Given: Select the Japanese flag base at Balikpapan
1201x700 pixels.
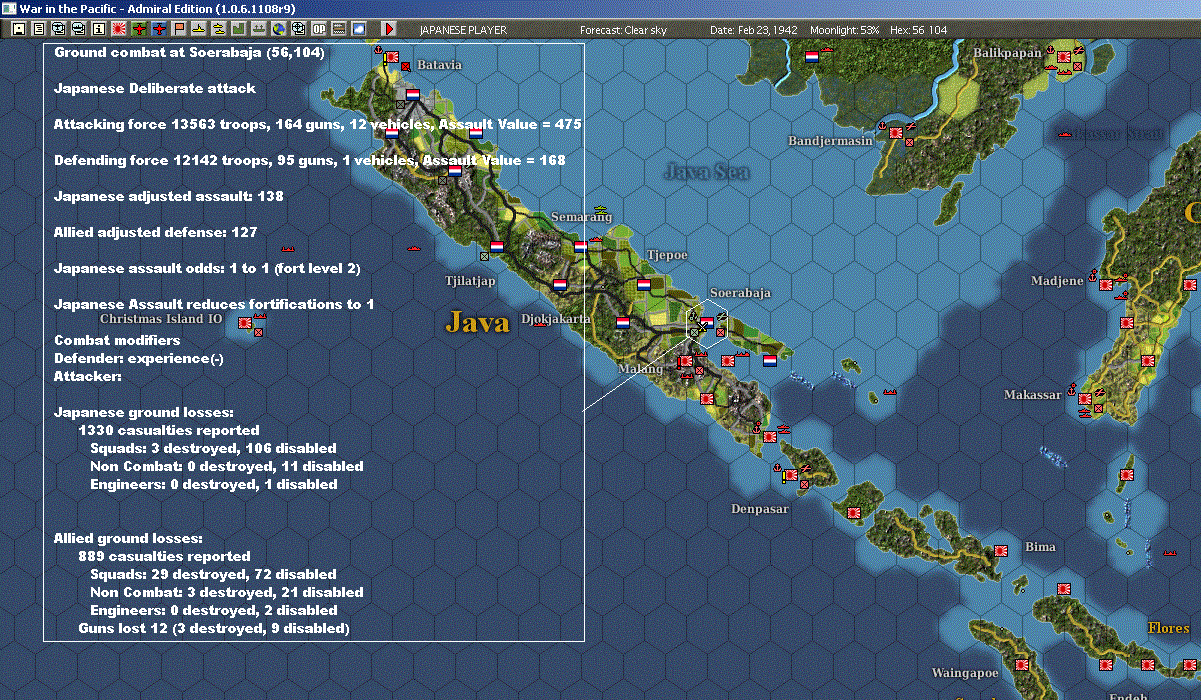Looking at the screenshot, I should 1064,55.
